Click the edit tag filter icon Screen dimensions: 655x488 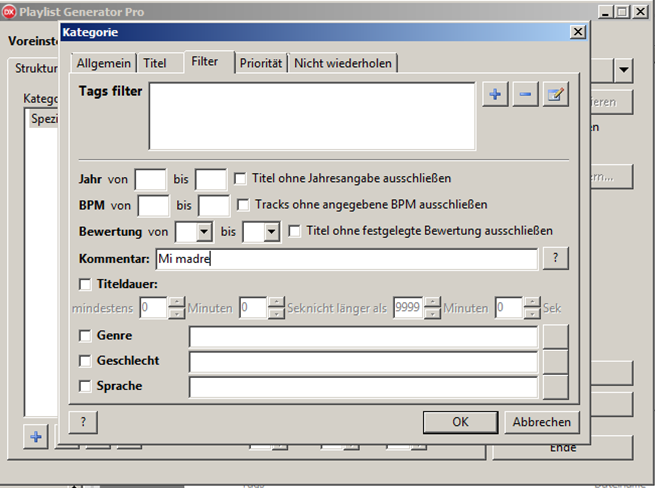555,95
